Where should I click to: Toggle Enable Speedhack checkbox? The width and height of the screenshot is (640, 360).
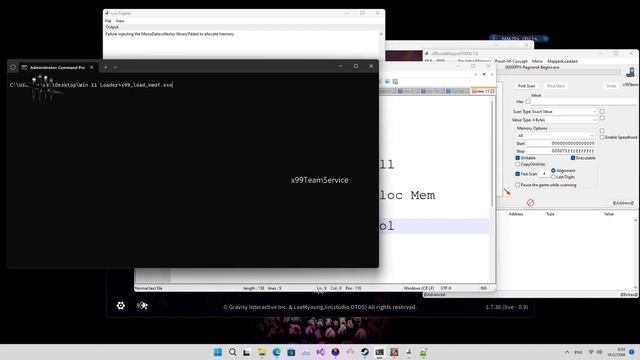tap(602, 138)
